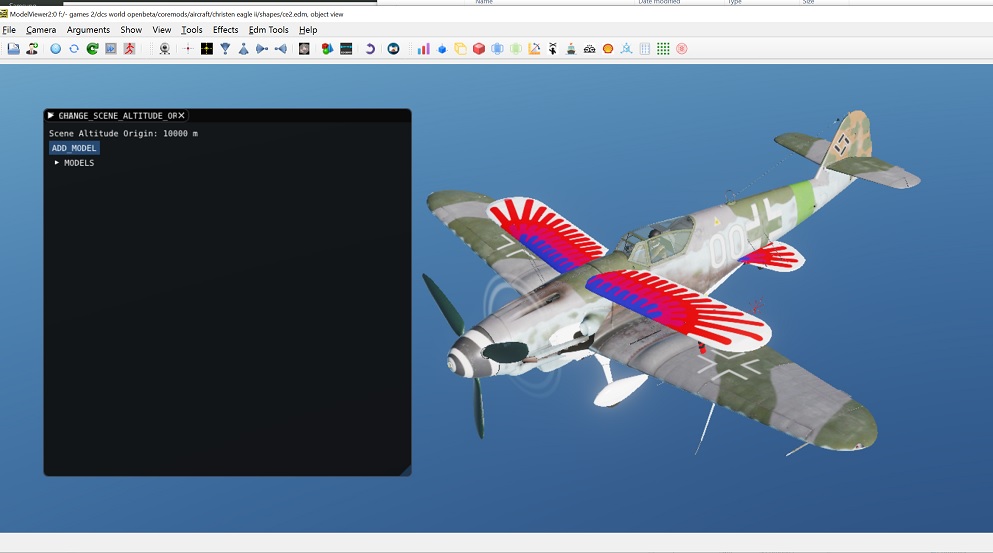993x553 pixels.
Task: Click the gray box blue arrows icon
Action: point(111,49)
